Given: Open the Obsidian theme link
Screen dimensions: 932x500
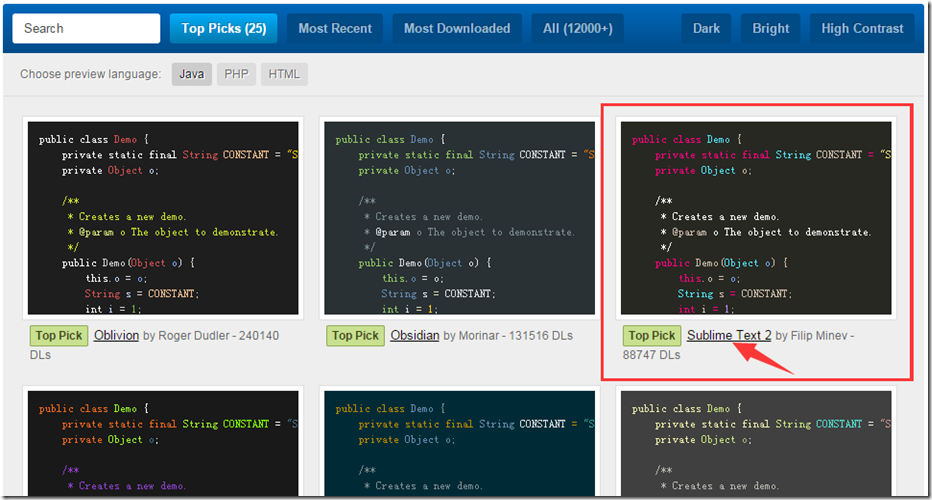Looking at the screenshot, I should point(415,335).
